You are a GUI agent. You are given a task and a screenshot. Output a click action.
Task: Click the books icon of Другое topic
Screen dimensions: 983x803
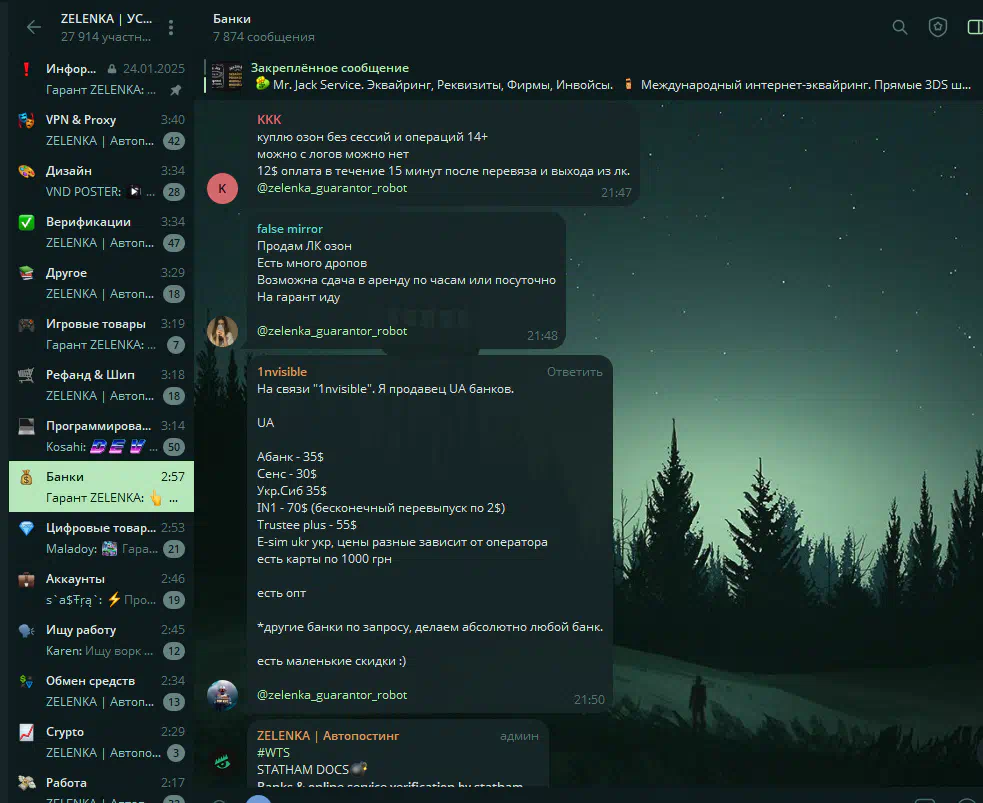coord(26,273)
